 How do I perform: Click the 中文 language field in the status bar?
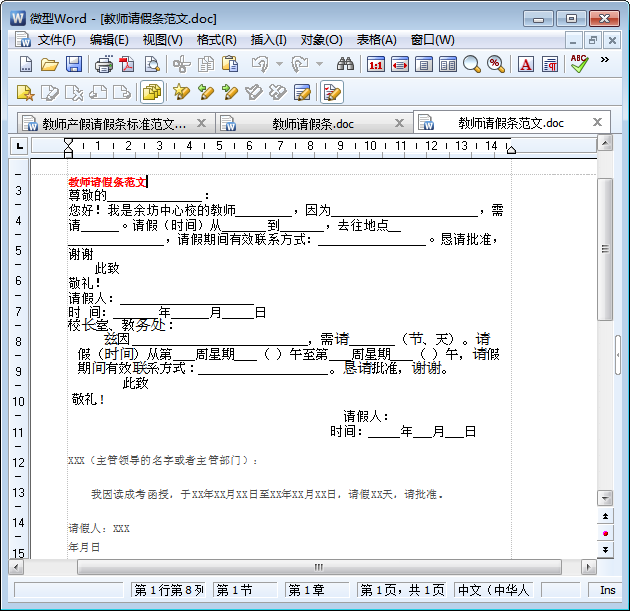tap(493, 590)
